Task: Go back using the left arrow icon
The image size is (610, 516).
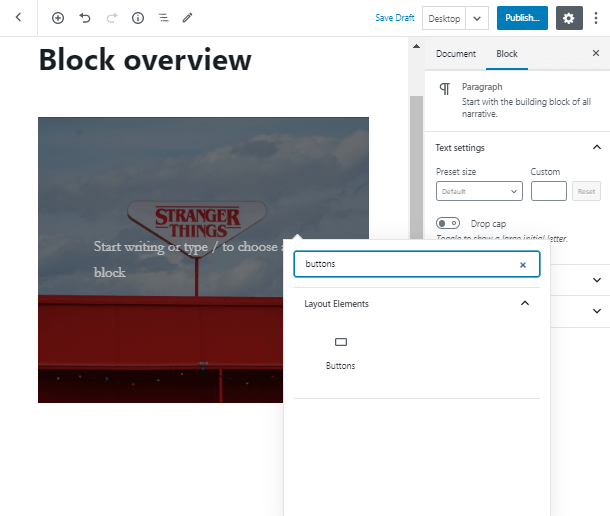Action: click(18, 18)
